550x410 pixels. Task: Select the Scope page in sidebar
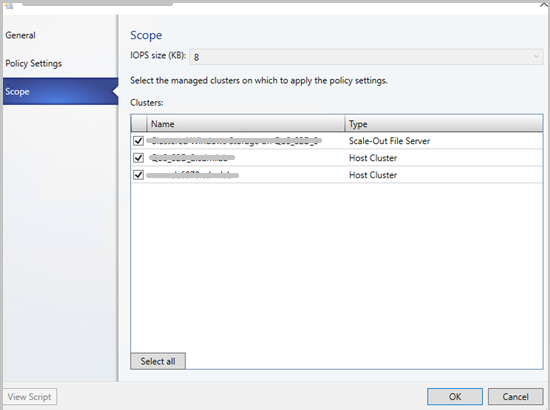(x=60, y=92)
